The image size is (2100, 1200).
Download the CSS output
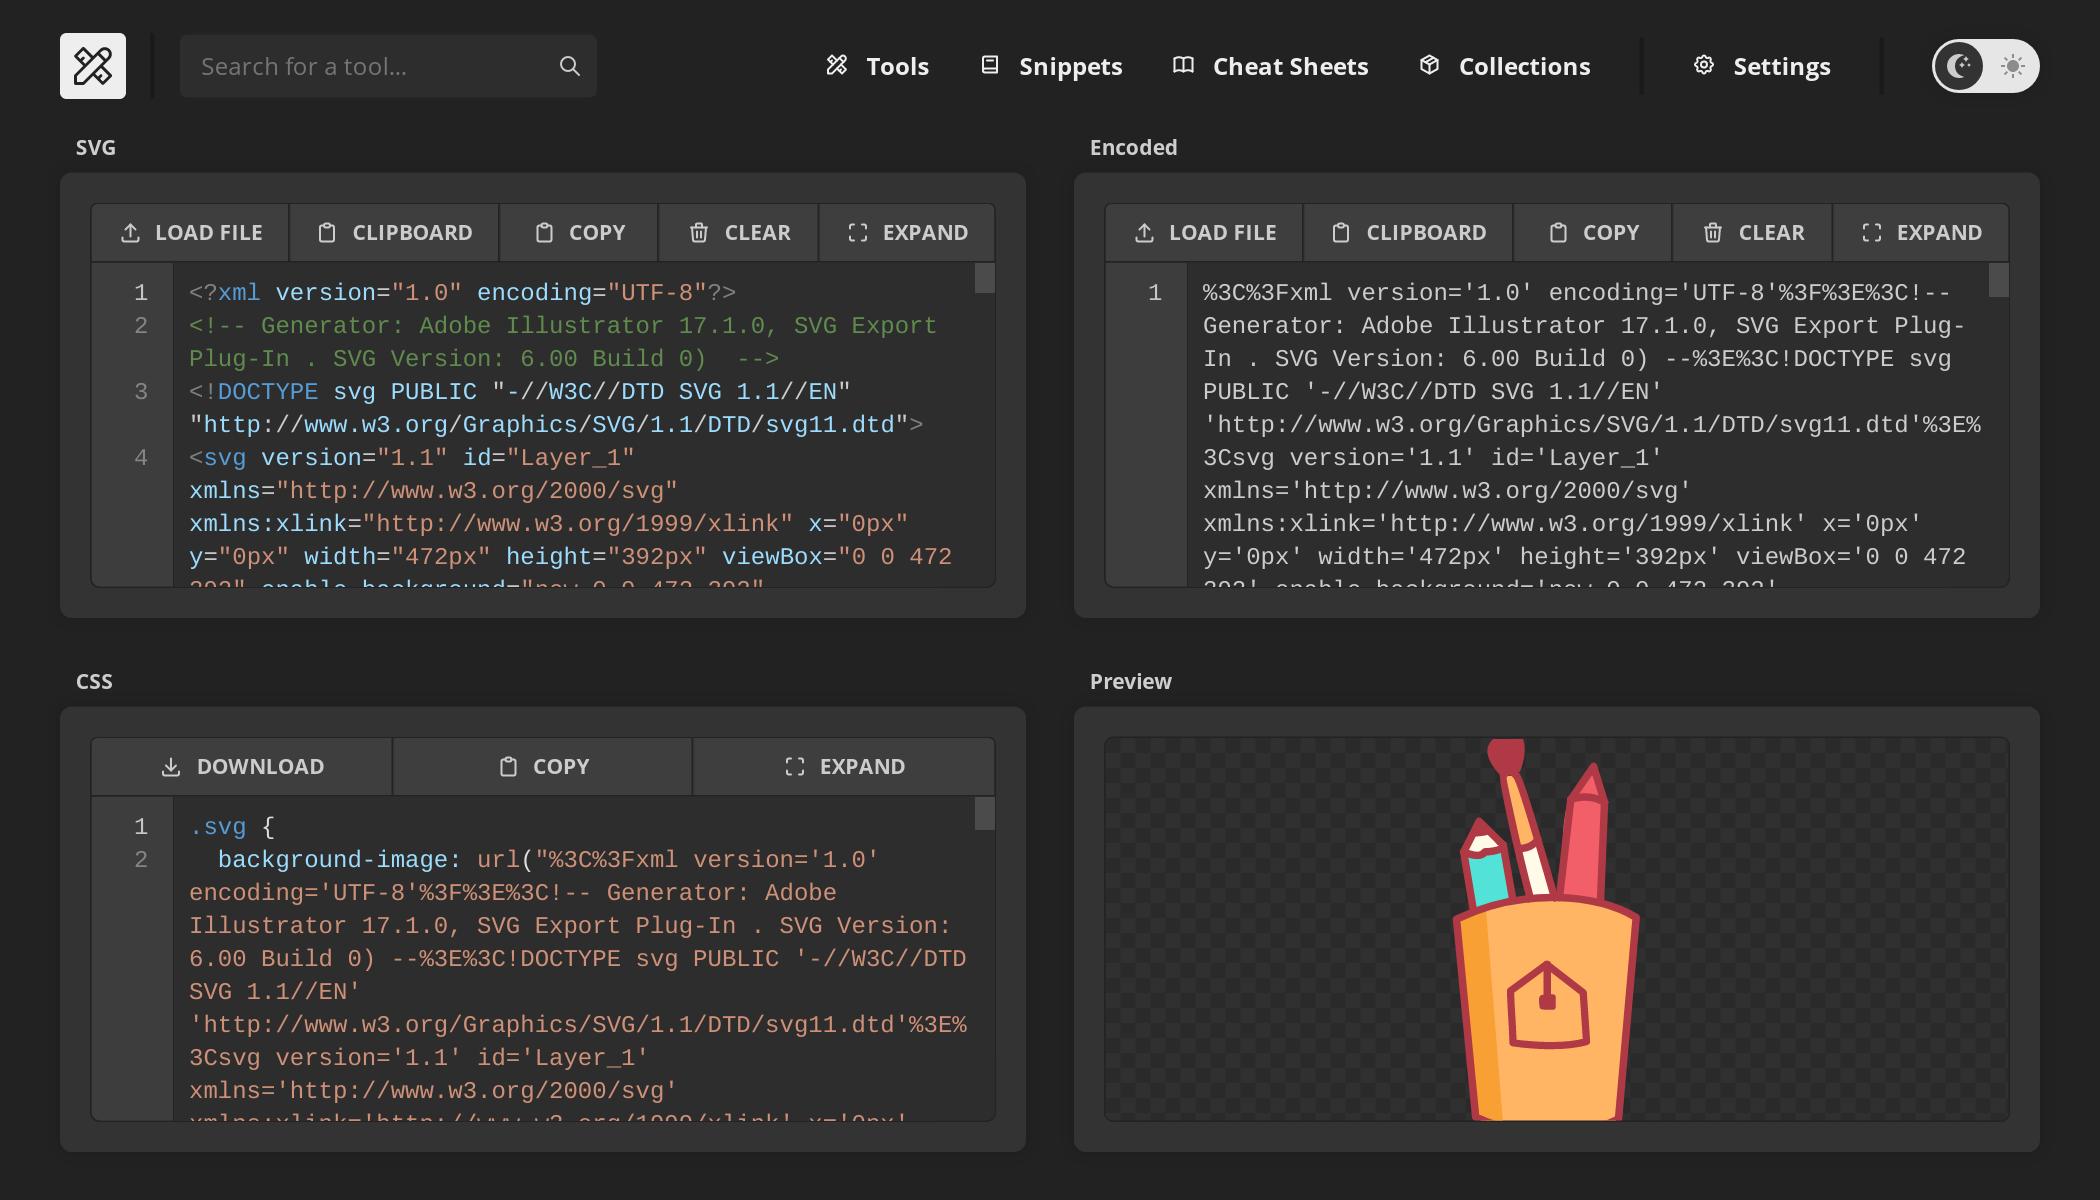(242, 767)
